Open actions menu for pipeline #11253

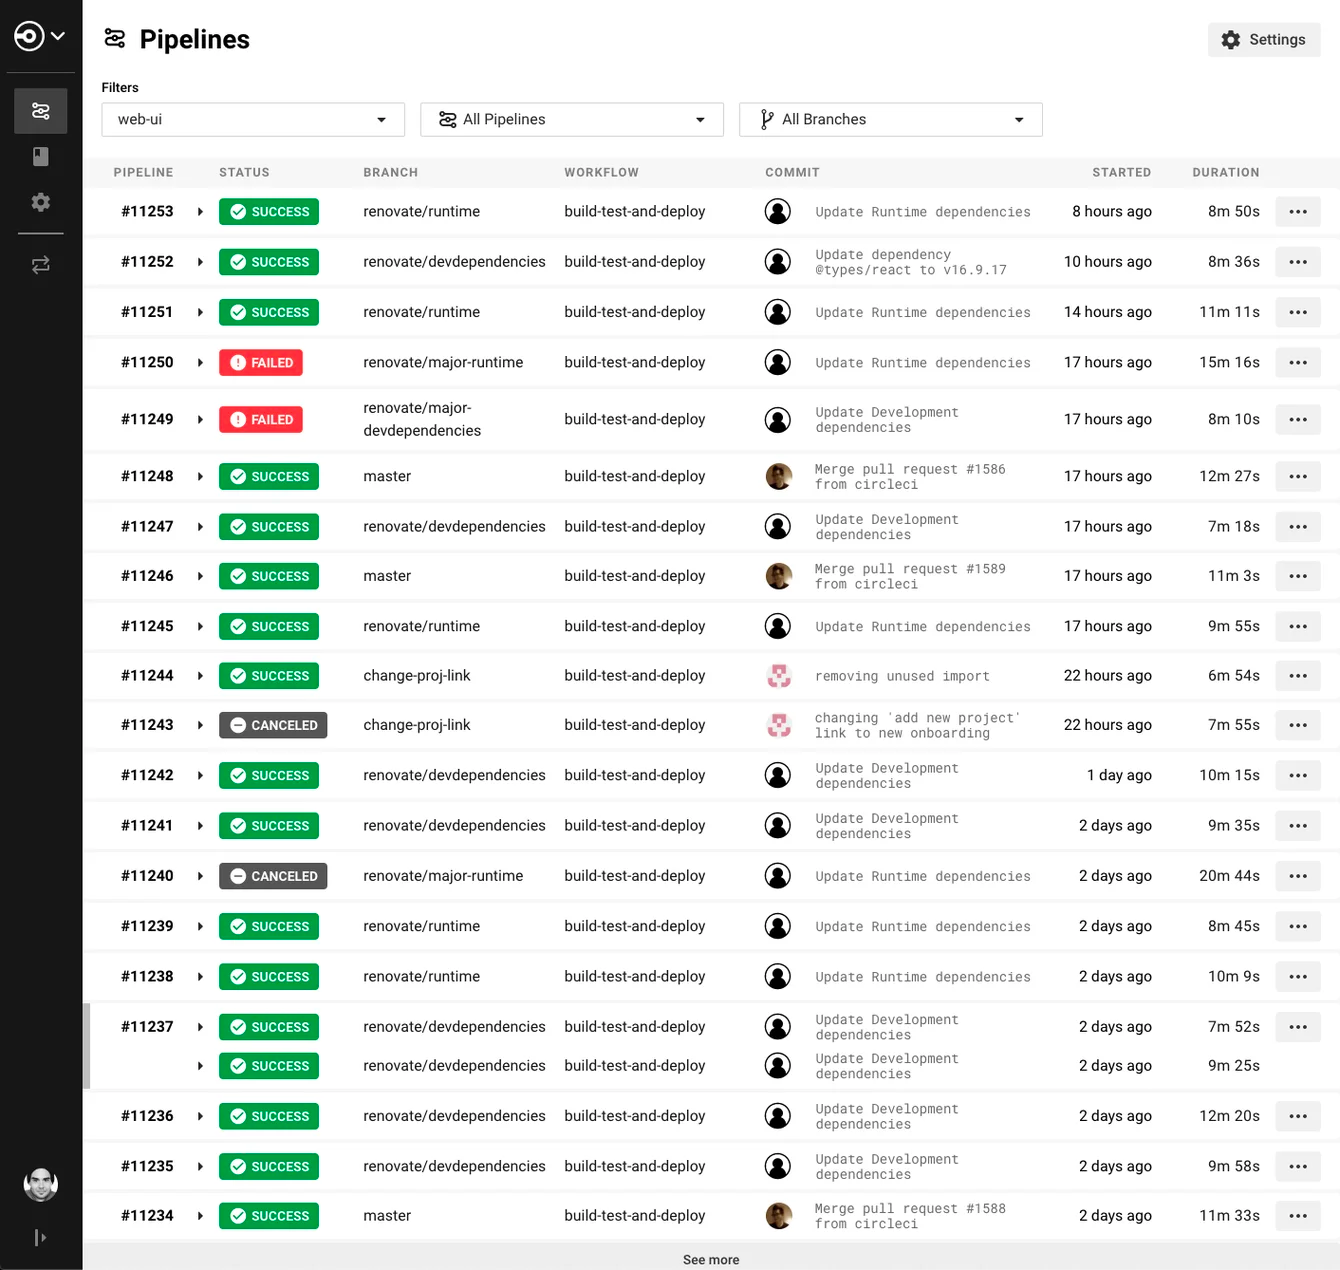coord(1298,211)
